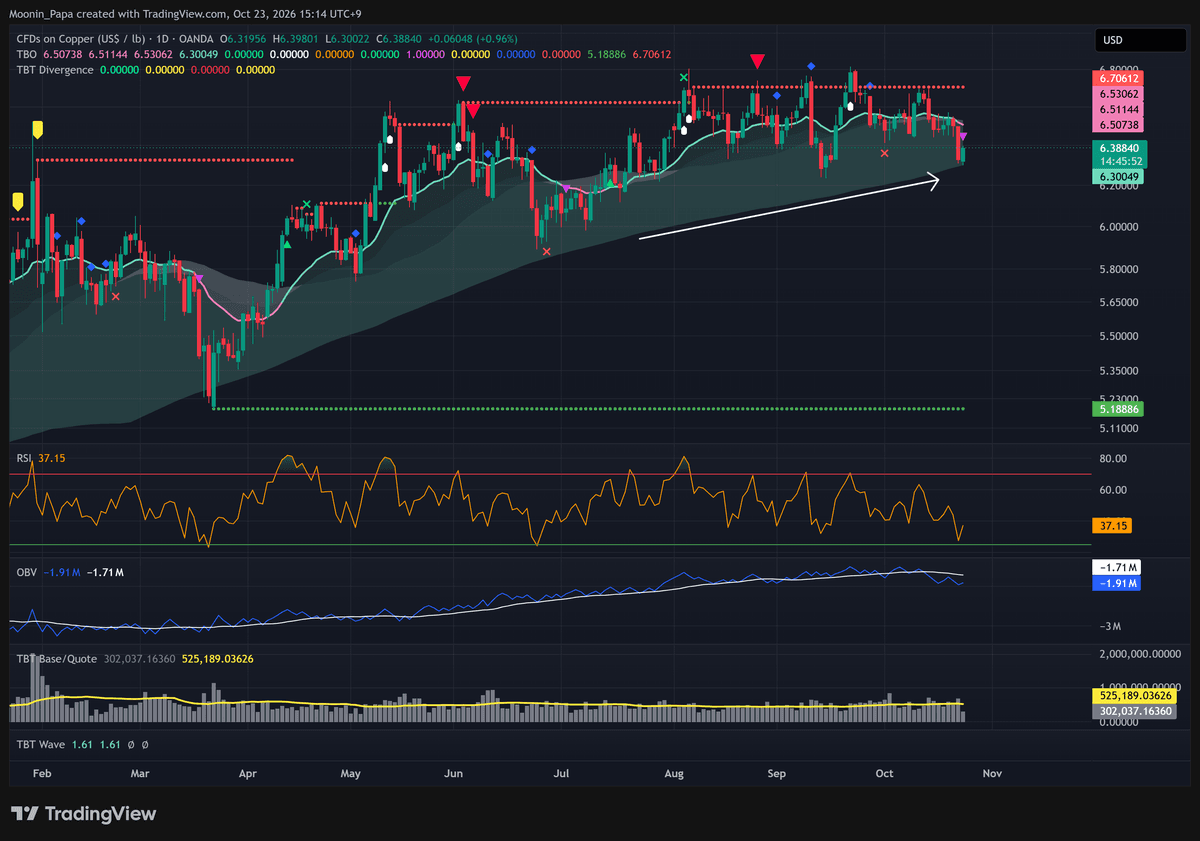Select the TBT Wave pane label
The image size is (1200, 841).
pyautogui.click(x=40, y=745)
